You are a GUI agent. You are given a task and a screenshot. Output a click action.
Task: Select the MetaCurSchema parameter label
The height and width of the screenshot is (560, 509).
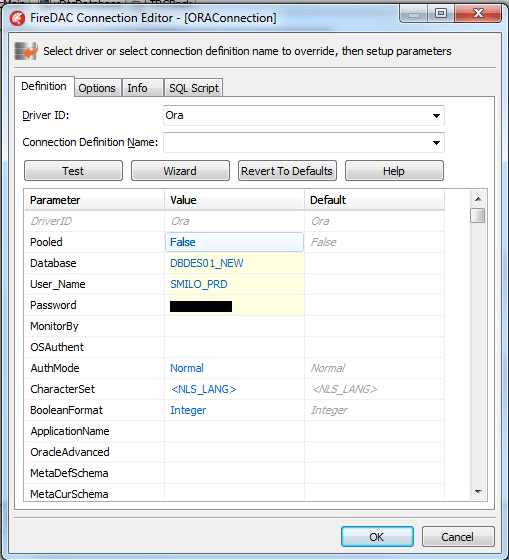pos(69,494)
